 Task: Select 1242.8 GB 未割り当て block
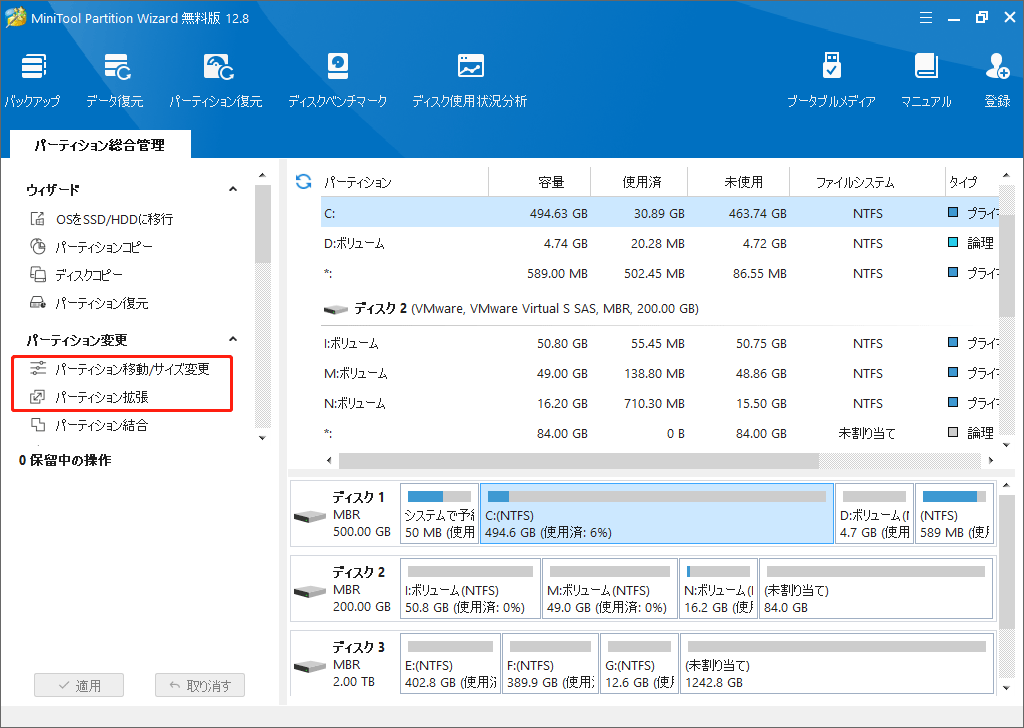(x=837, y=663)
